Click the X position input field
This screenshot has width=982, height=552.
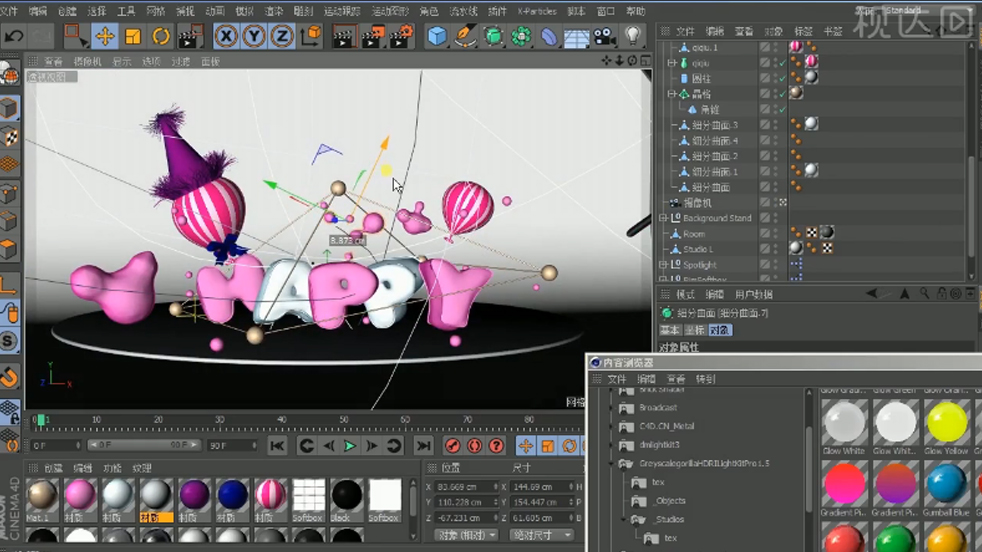click(x=465, y=487)
